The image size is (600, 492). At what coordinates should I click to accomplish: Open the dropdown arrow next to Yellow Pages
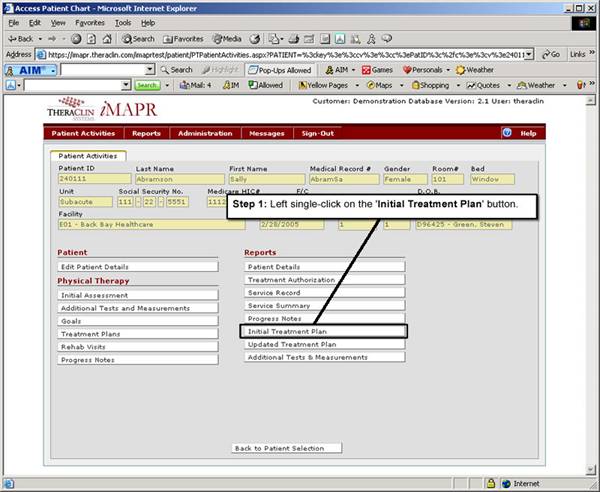357,85
